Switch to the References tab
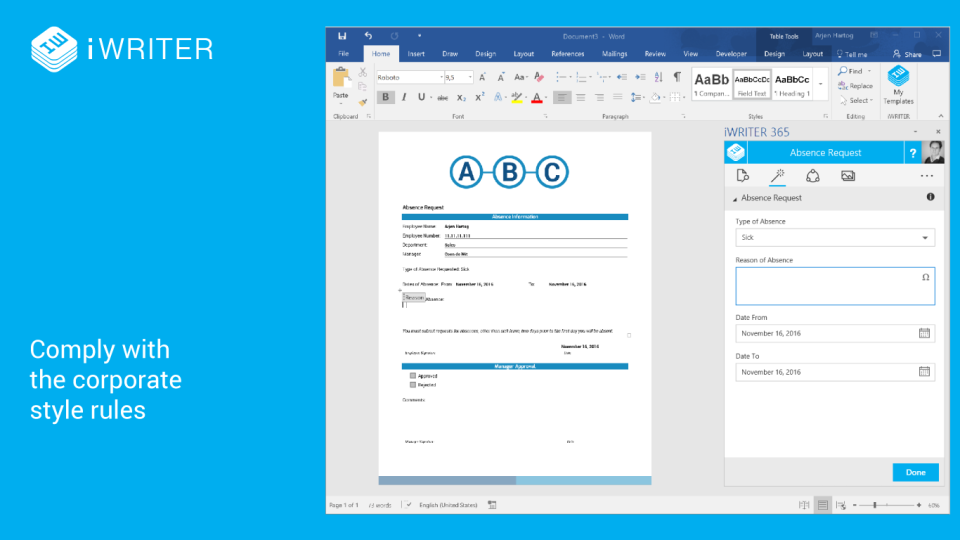This screenshot has width=960, height=540. click(568, 54)
